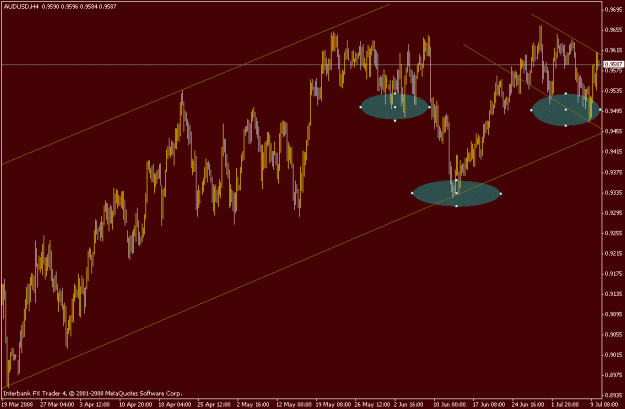This screenshot has height=409, width=625.
Task: Click the 12 May 00:00 time label
Action: pyautogui.click(x=292, y=405)
